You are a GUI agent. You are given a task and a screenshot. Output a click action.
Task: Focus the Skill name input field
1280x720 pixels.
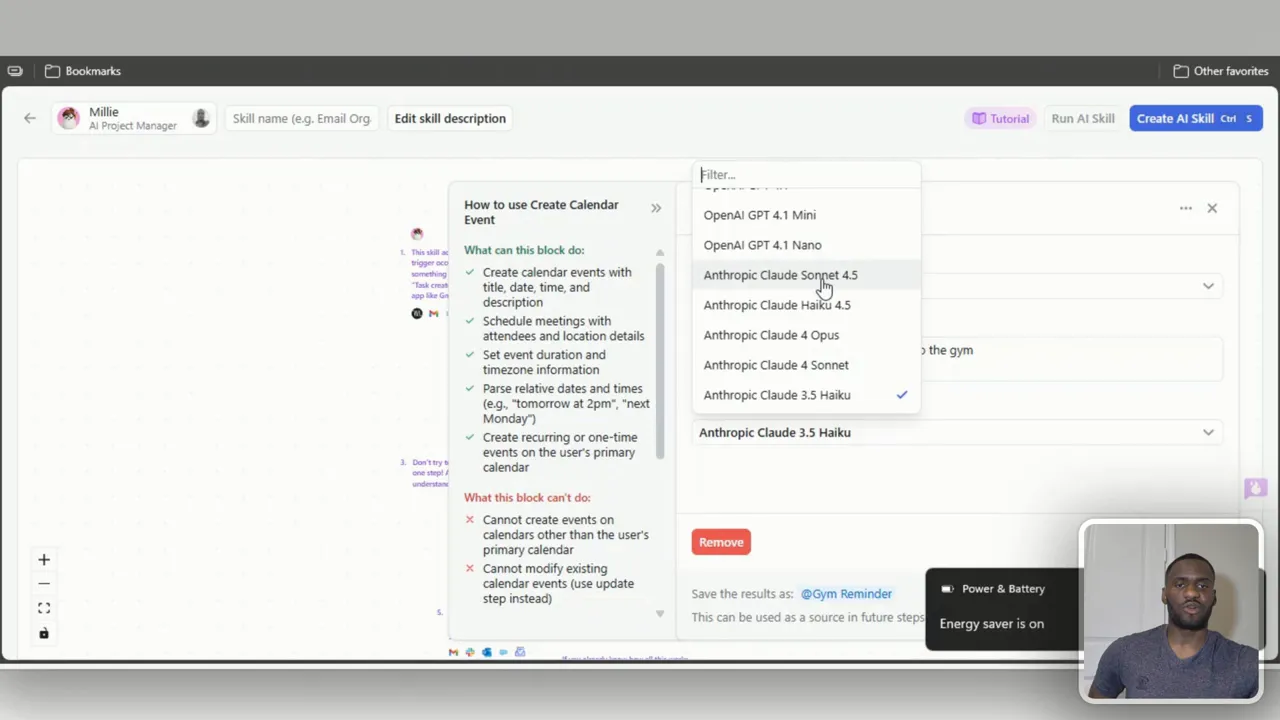click(x=302, y=118)
